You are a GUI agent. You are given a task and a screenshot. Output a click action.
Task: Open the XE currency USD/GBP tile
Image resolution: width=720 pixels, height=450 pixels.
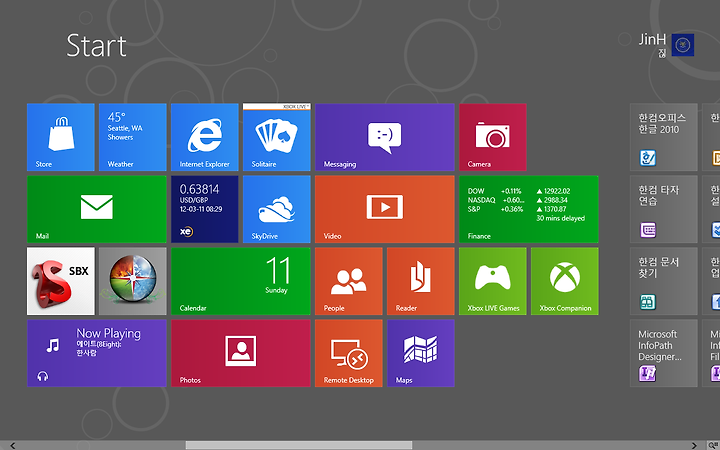205,209
